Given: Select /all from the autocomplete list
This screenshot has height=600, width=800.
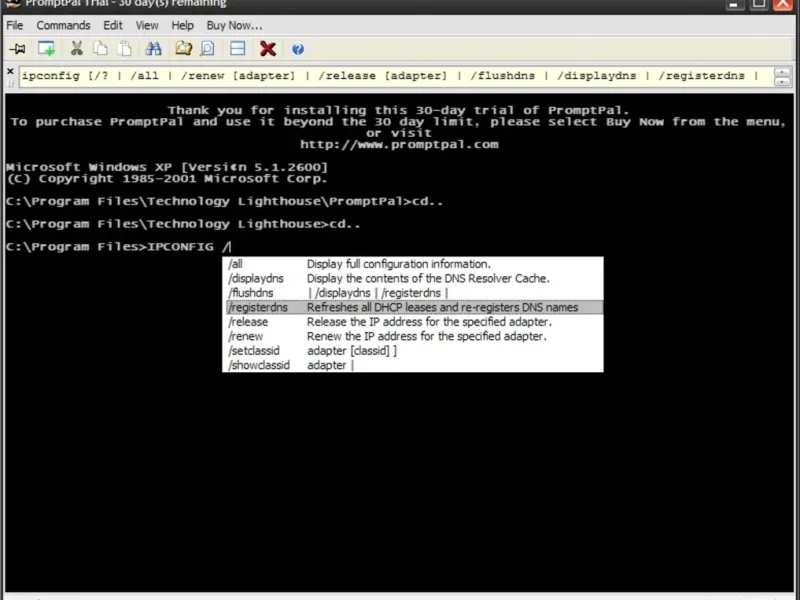Looking at the screenshot, I should [413, 264].
